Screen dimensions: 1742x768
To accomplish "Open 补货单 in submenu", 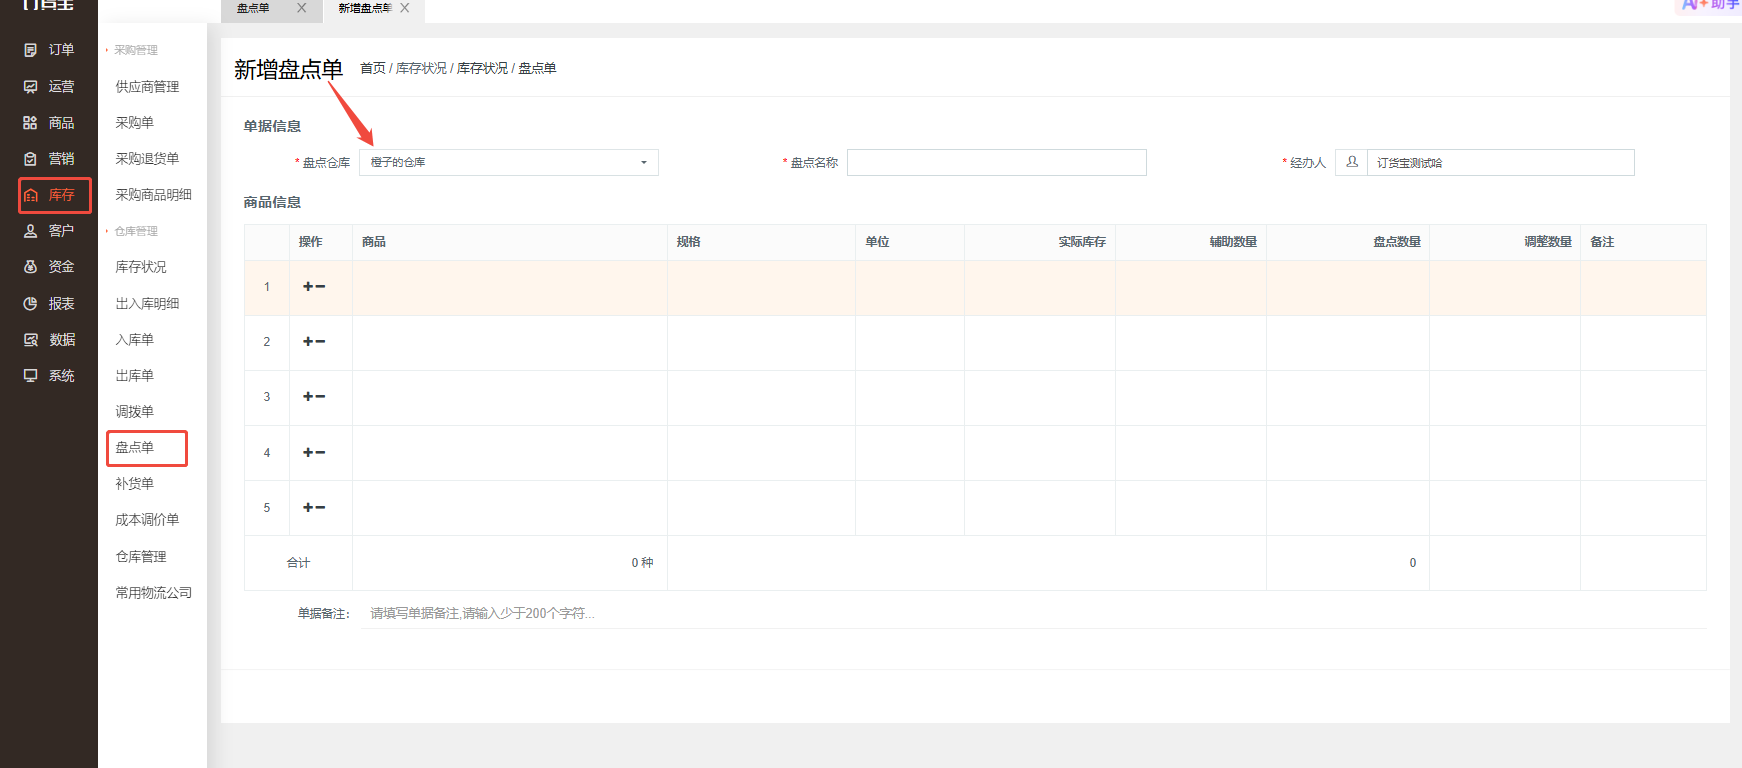I will coord(134,484).
